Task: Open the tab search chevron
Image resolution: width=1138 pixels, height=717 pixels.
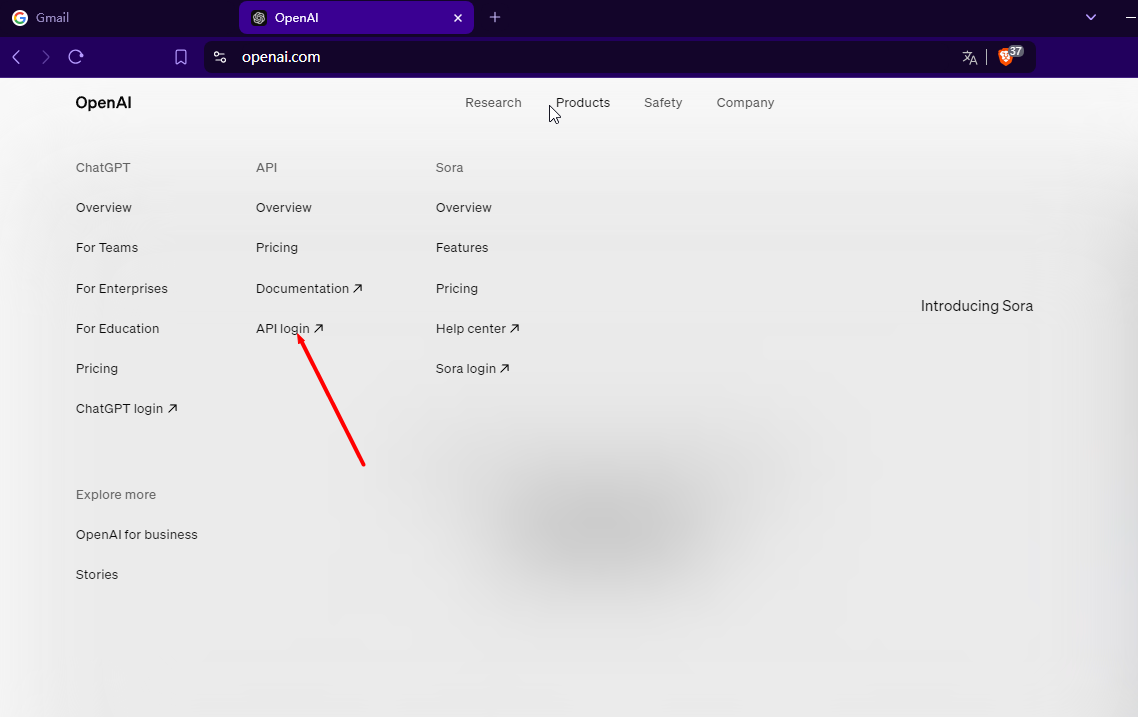Action: [1091, 17]
